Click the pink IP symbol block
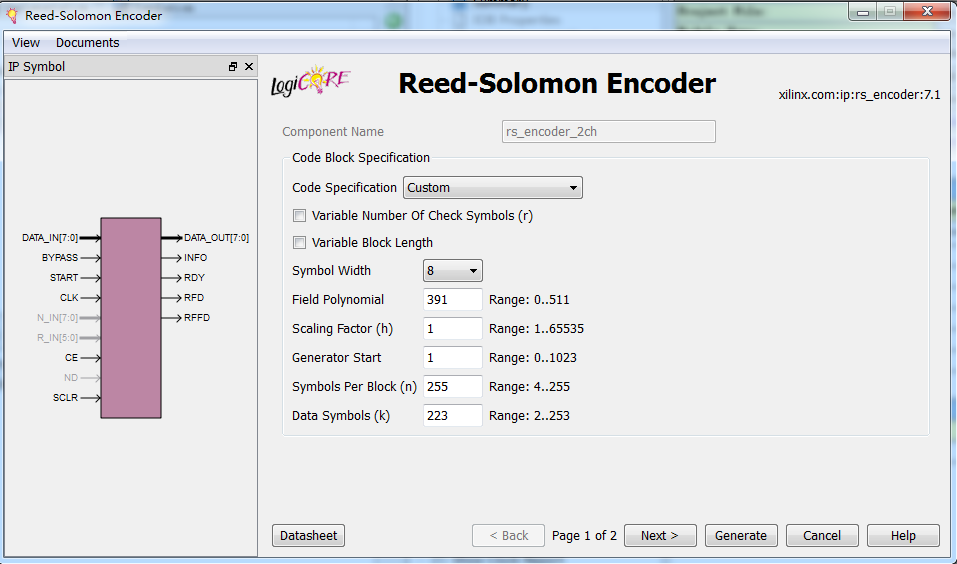The width and height of the screenshot is (957, 564). [x=131, y=318]
